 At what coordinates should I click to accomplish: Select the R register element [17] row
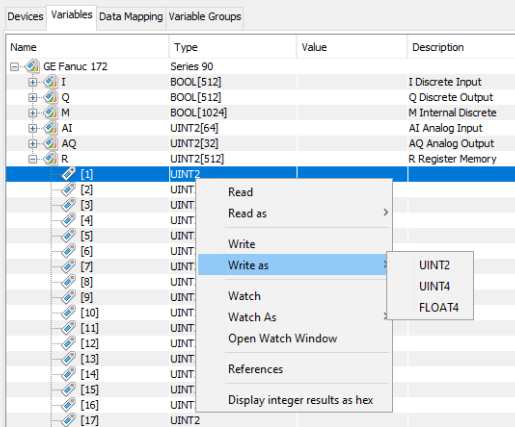(x=260, y=420)
